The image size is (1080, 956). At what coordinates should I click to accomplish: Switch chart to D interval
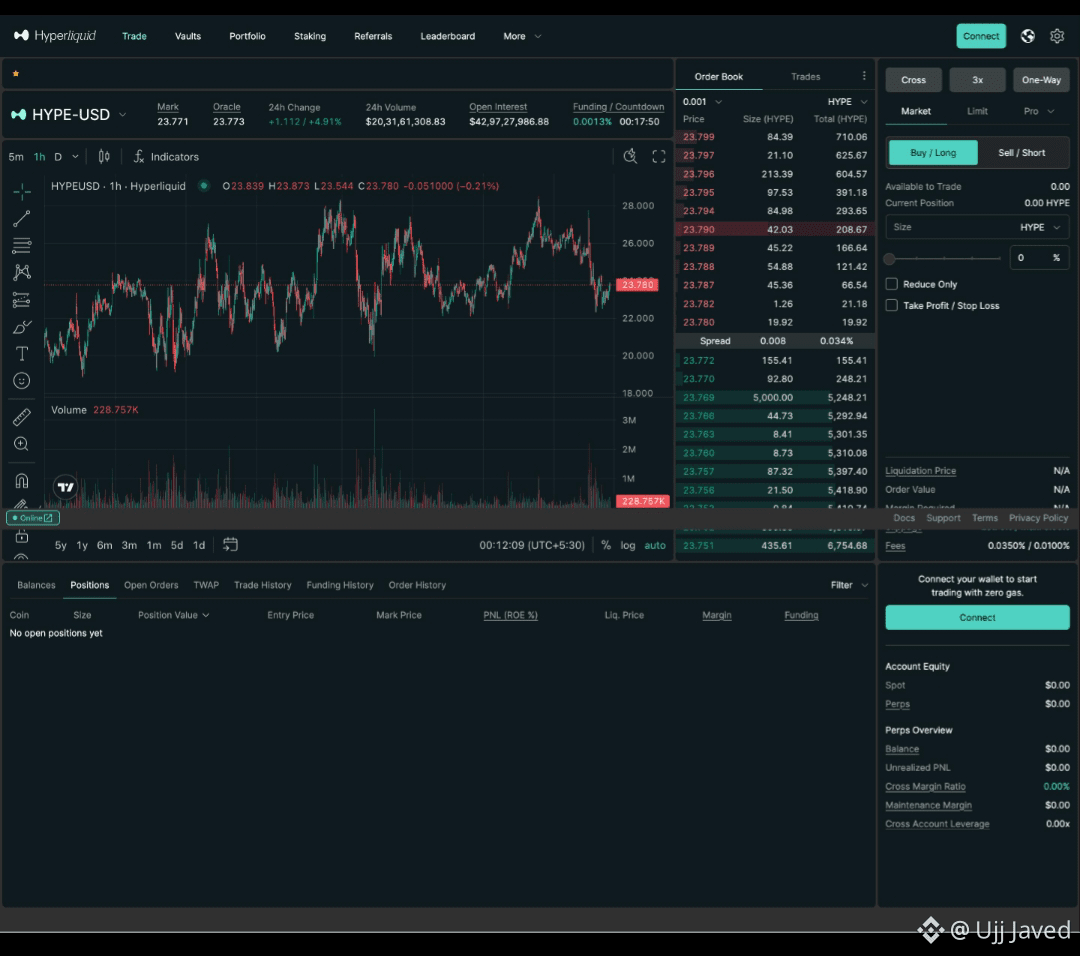(x=58, y=157)
